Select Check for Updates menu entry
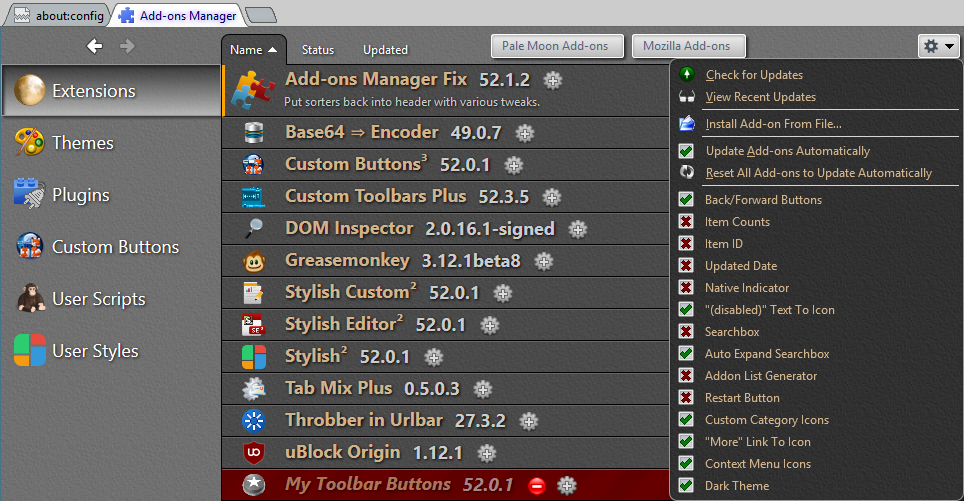 [753, 75]
